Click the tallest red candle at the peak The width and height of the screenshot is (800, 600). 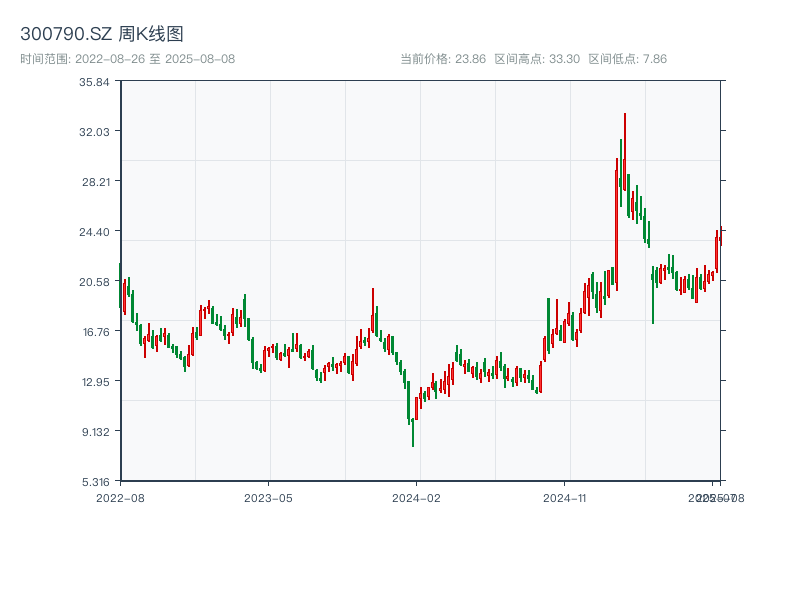tap(624, 152)
